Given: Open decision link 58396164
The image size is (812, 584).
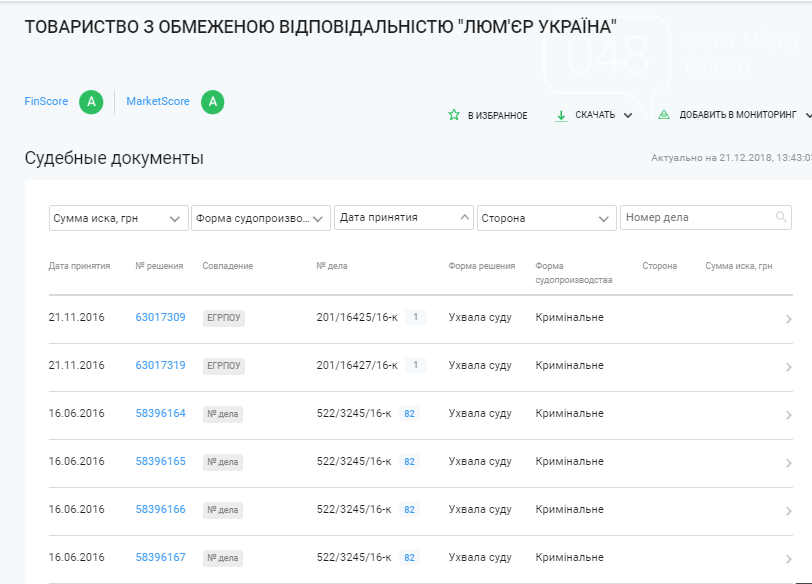Looking at the screenshot, I should pos(161,414).
